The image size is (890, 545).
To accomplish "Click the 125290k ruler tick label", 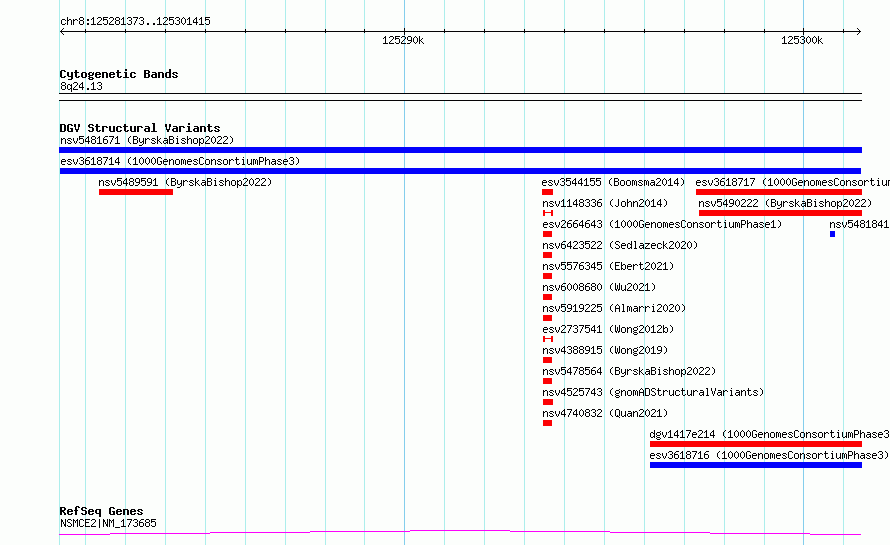I will coord(403,40).
